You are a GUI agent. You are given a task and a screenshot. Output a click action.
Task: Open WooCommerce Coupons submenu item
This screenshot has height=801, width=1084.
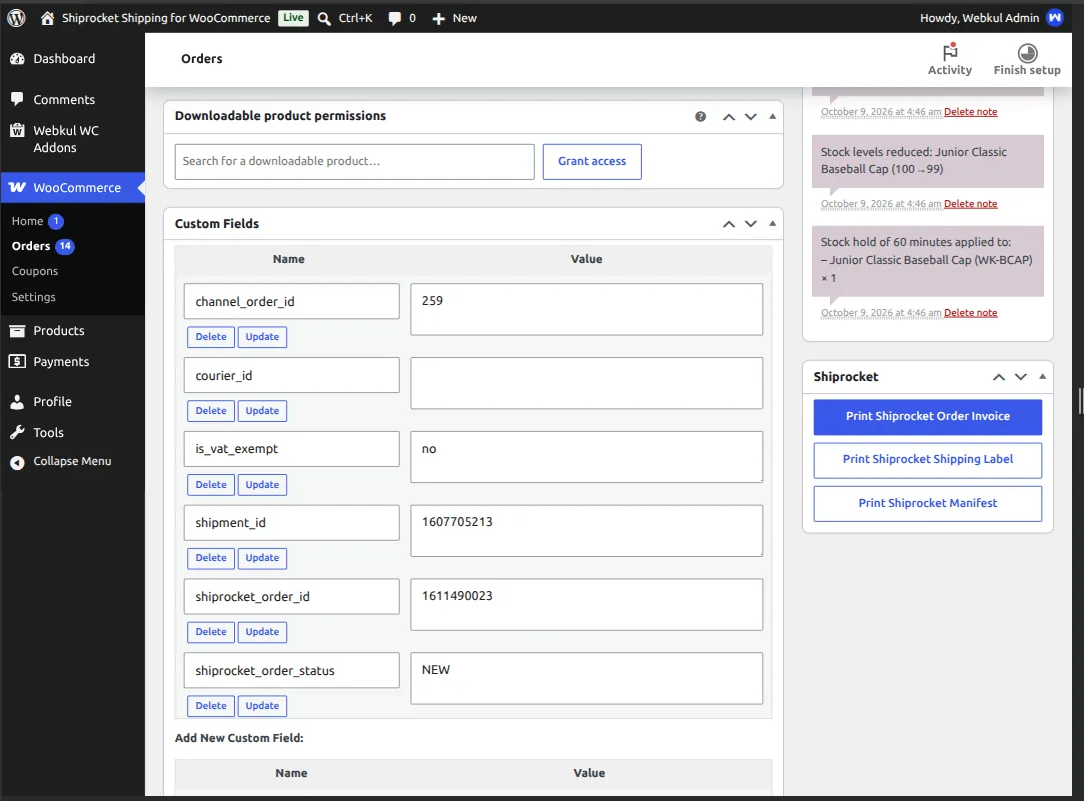click(x=35, y=271)
